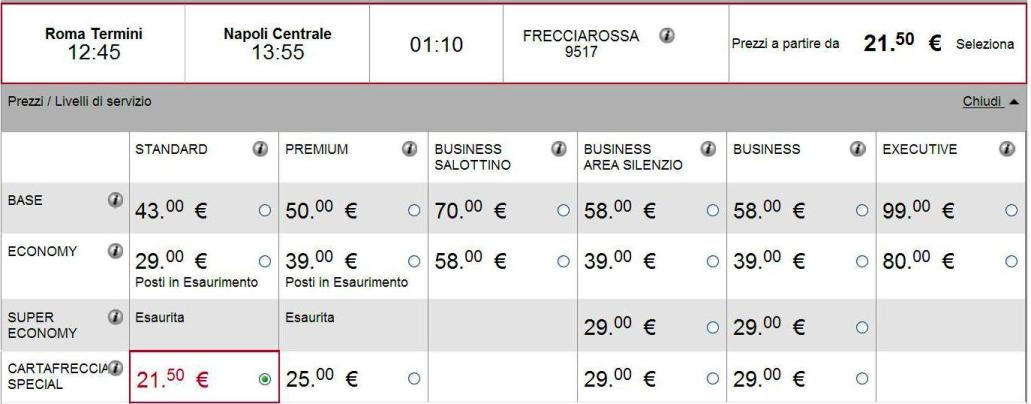Open info icon for BASE fare row
The image size is (1031, 404).
pos(116,200)
